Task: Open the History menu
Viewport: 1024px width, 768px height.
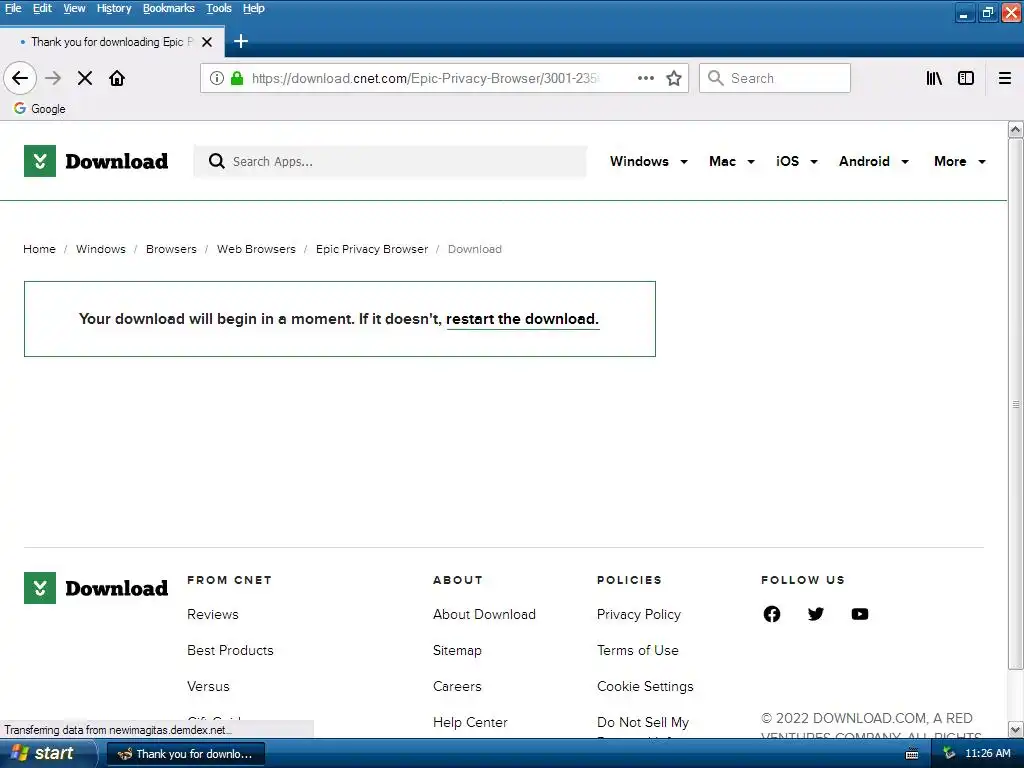Action: [114, 8]
